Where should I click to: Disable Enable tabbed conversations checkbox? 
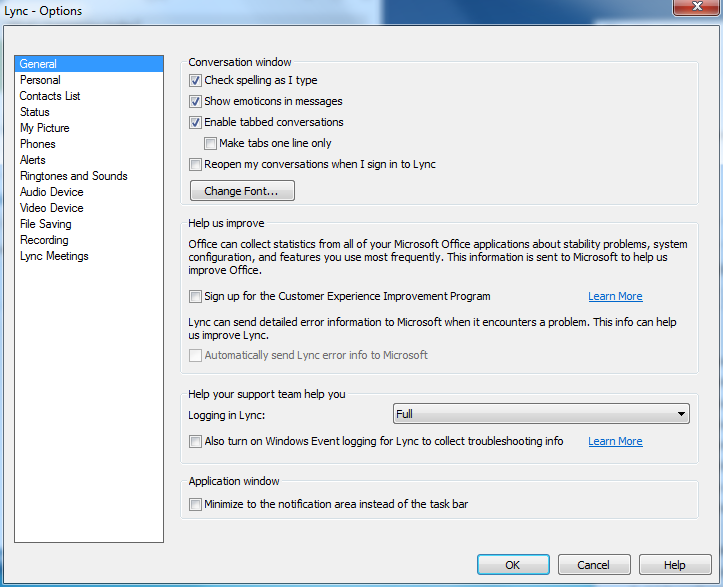[x=195, y=123]
